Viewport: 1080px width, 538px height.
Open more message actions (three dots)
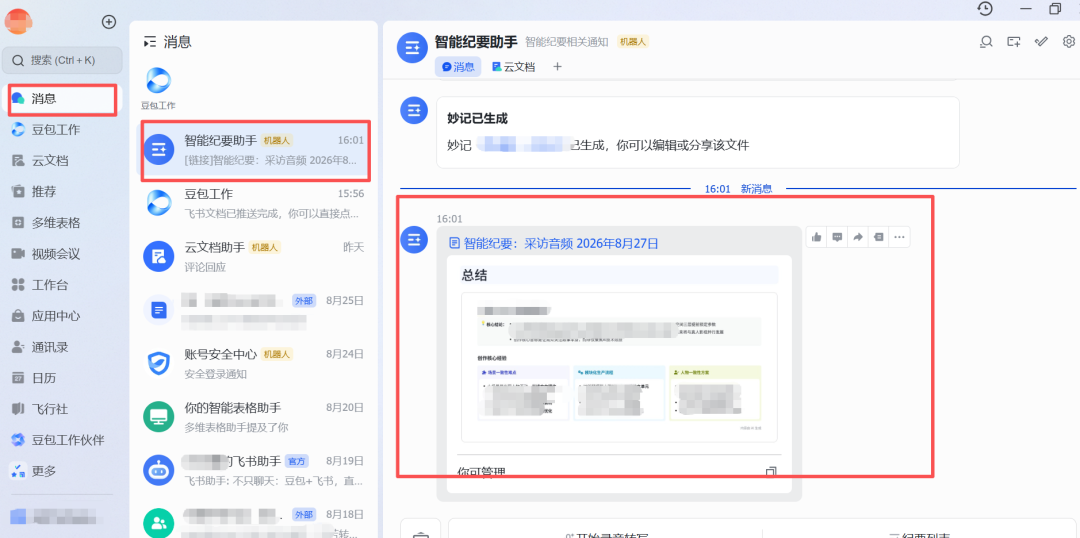899,237
